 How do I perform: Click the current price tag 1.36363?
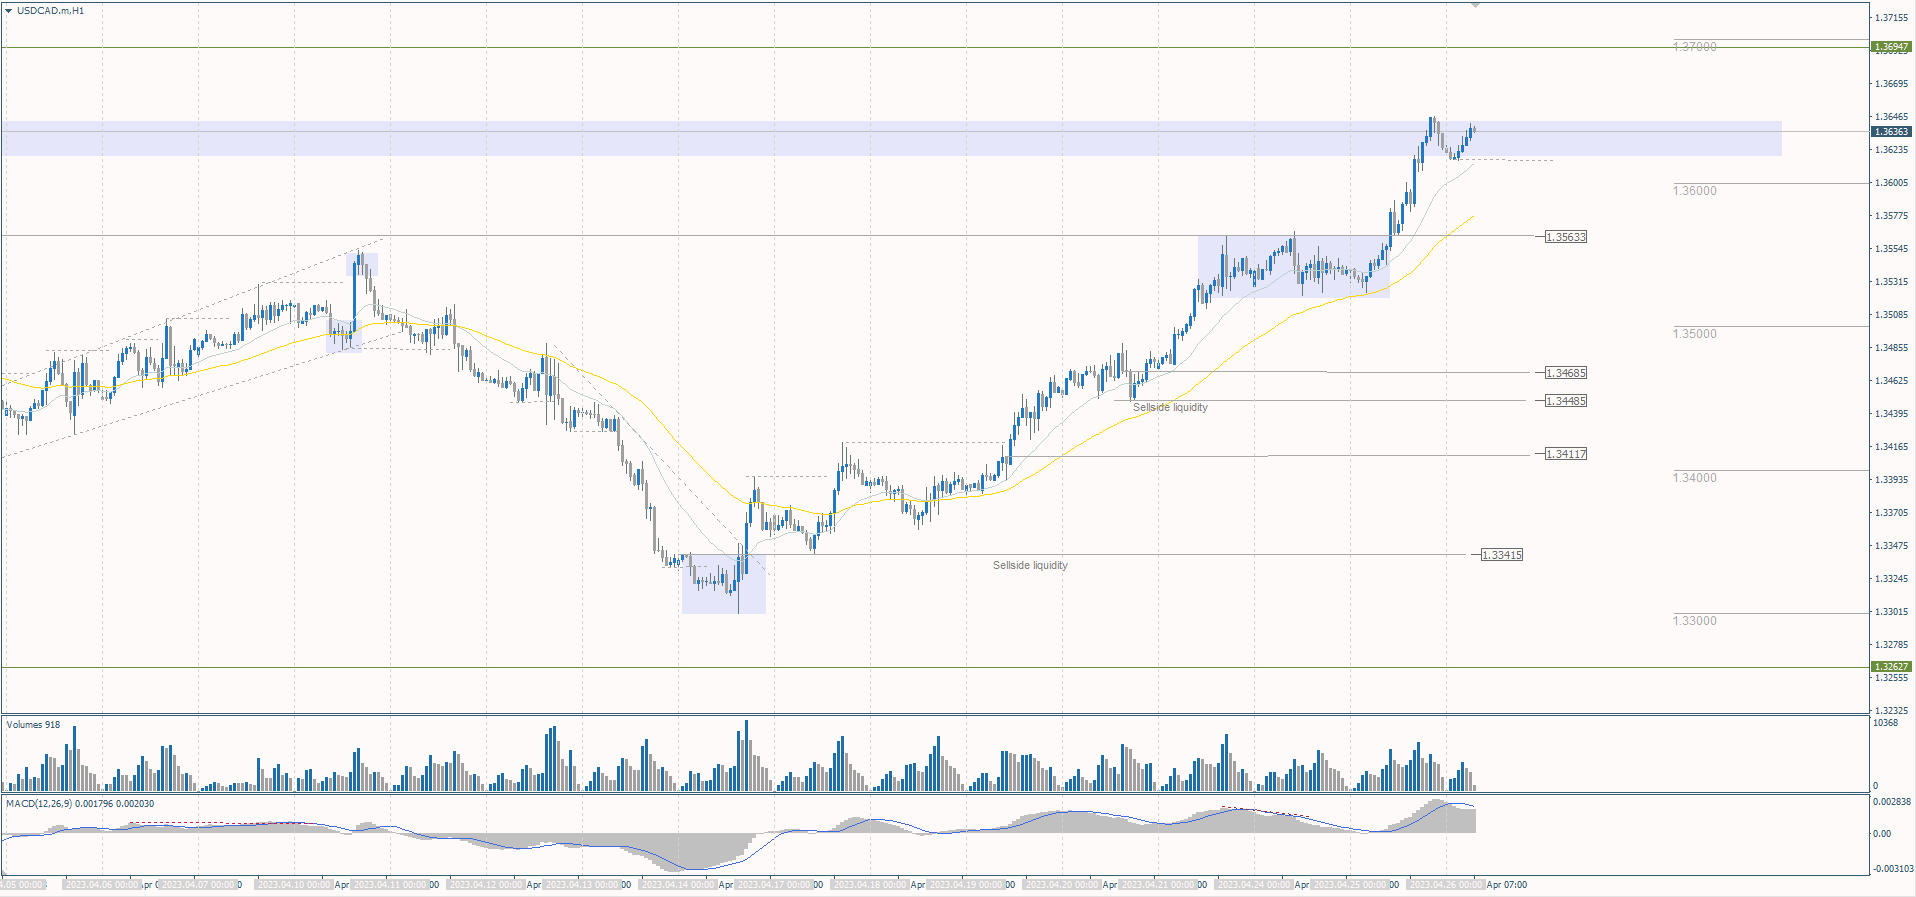coord(1891,132)
